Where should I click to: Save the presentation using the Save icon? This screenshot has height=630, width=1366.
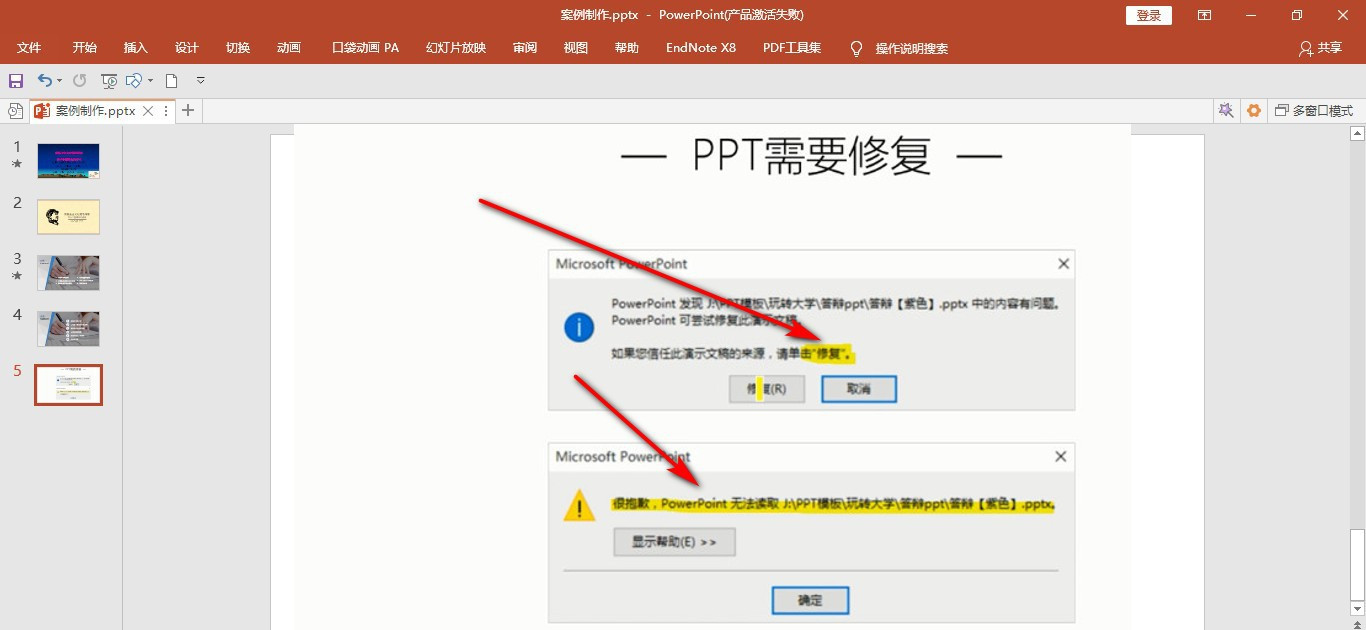(x=16, y=81)
